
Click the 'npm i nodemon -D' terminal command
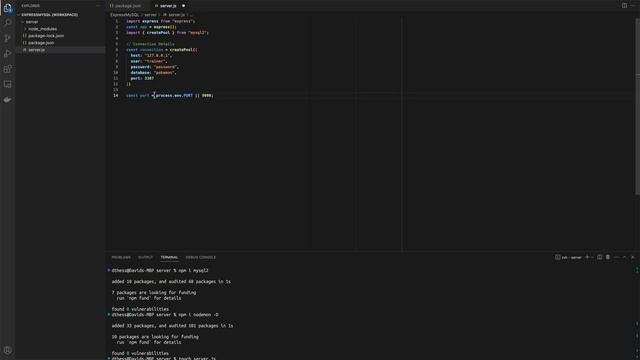[x=198, y=315]
